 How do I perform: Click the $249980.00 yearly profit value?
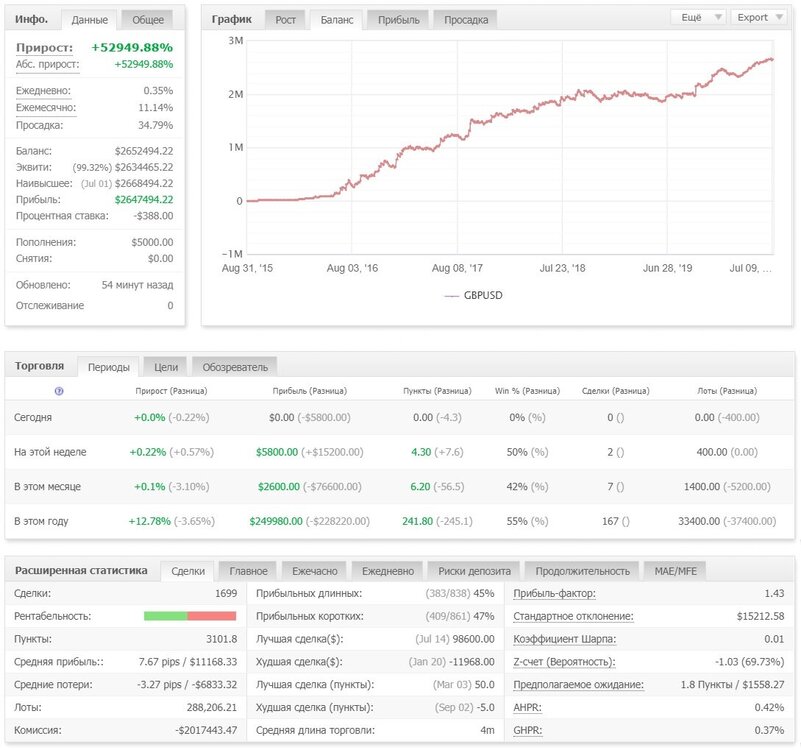pos(276,522)
